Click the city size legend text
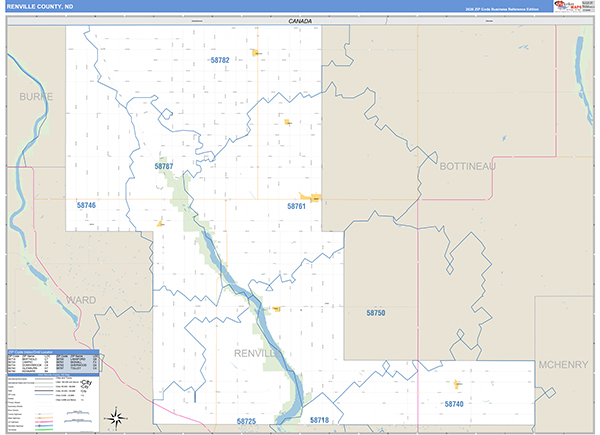The image size is (600, 435). (86, 386)
